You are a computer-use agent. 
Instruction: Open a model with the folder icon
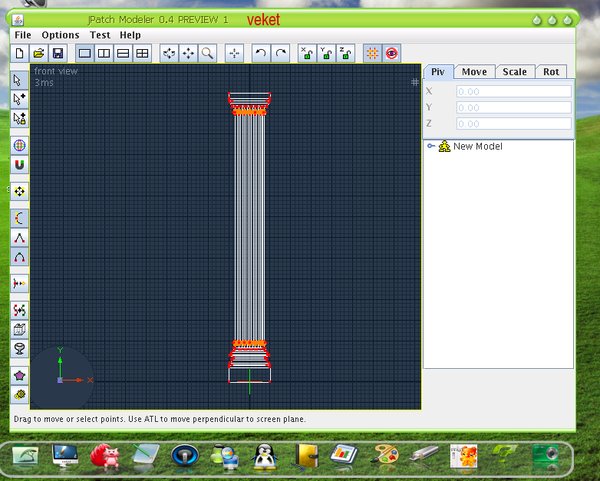38,52
